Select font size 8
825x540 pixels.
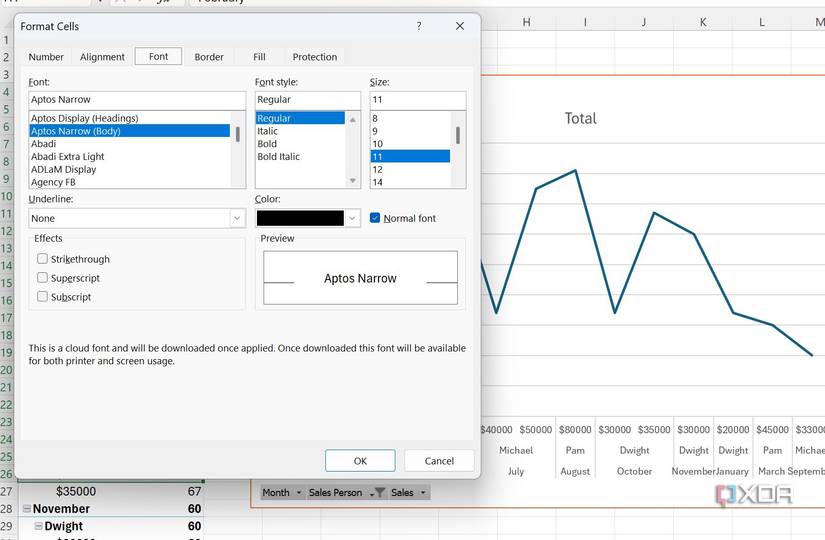410,118
